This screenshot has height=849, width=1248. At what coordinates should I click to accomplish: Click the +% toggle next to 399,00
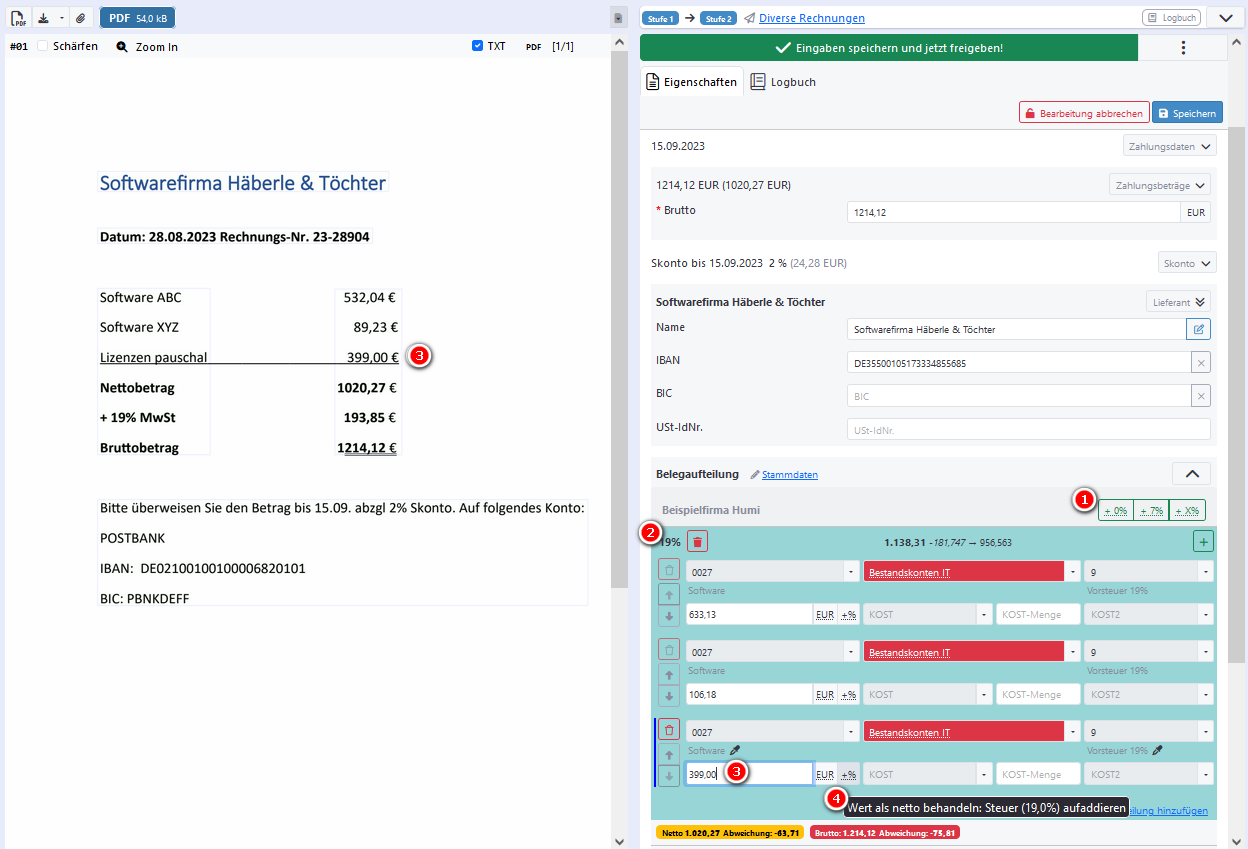(848, 774)
